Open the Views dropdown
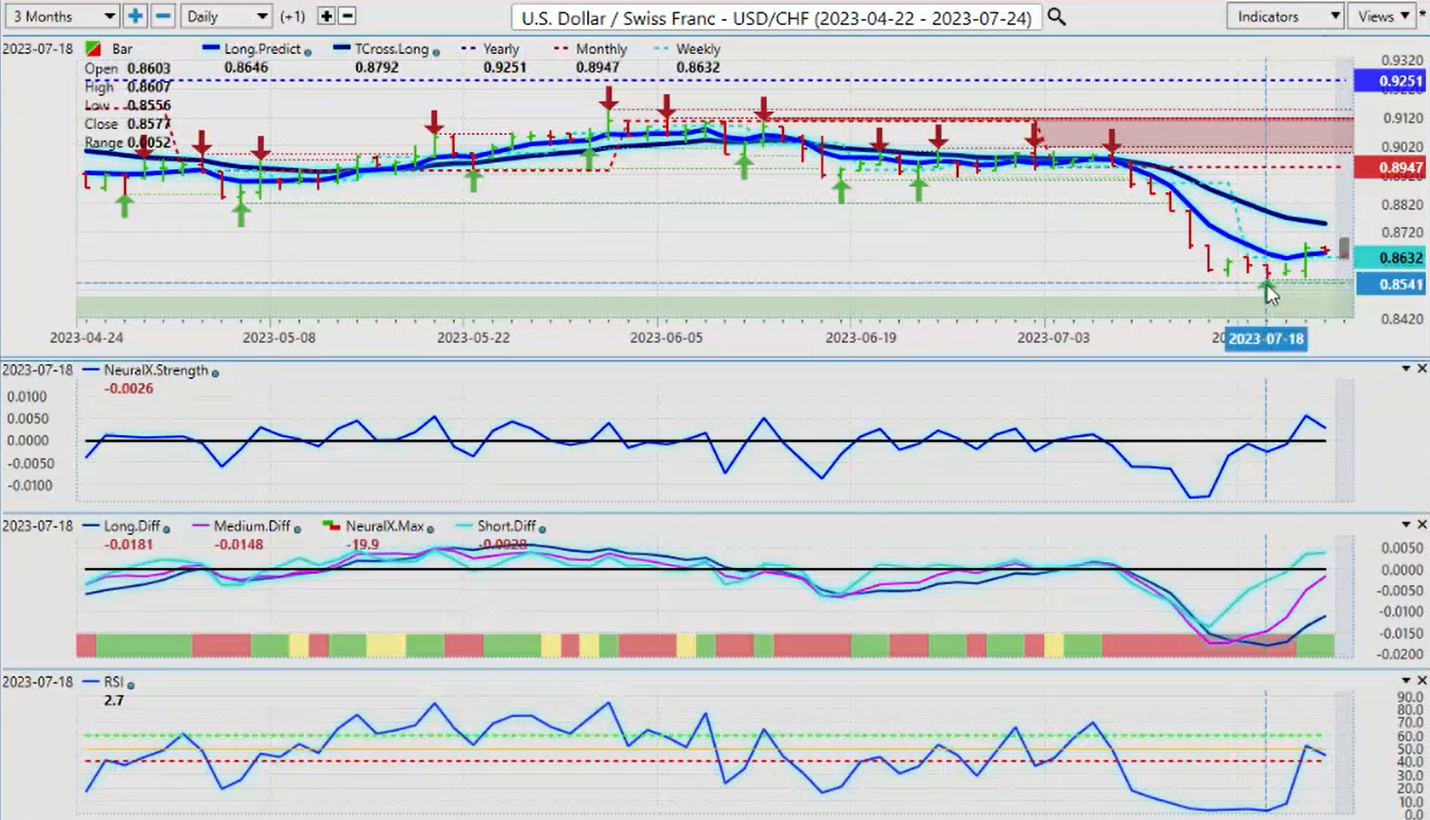The width and height of the screenshot is (1430, 820). 1381,16
